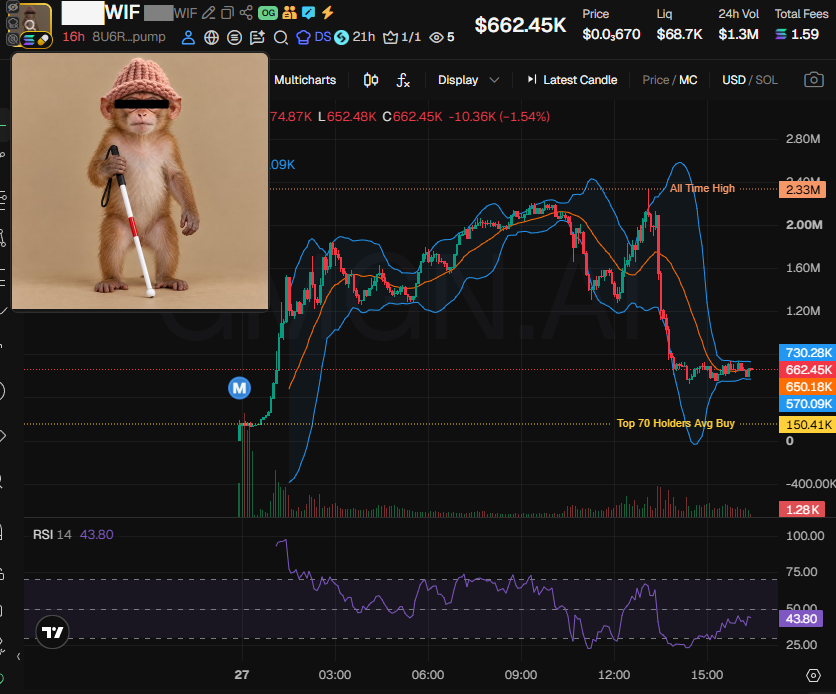The width and height of the screenshot is (836, 694).
Task: Click the 662.45K red price tag
Action: point(807,370)
